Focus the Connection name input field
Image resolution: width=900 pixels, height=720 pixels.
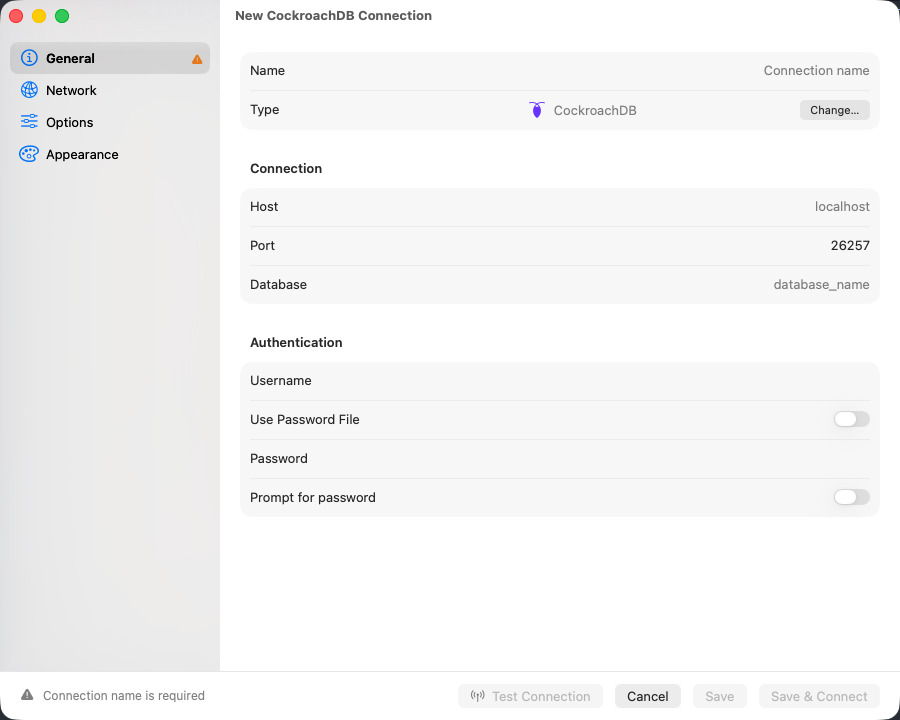pos(560,71)
